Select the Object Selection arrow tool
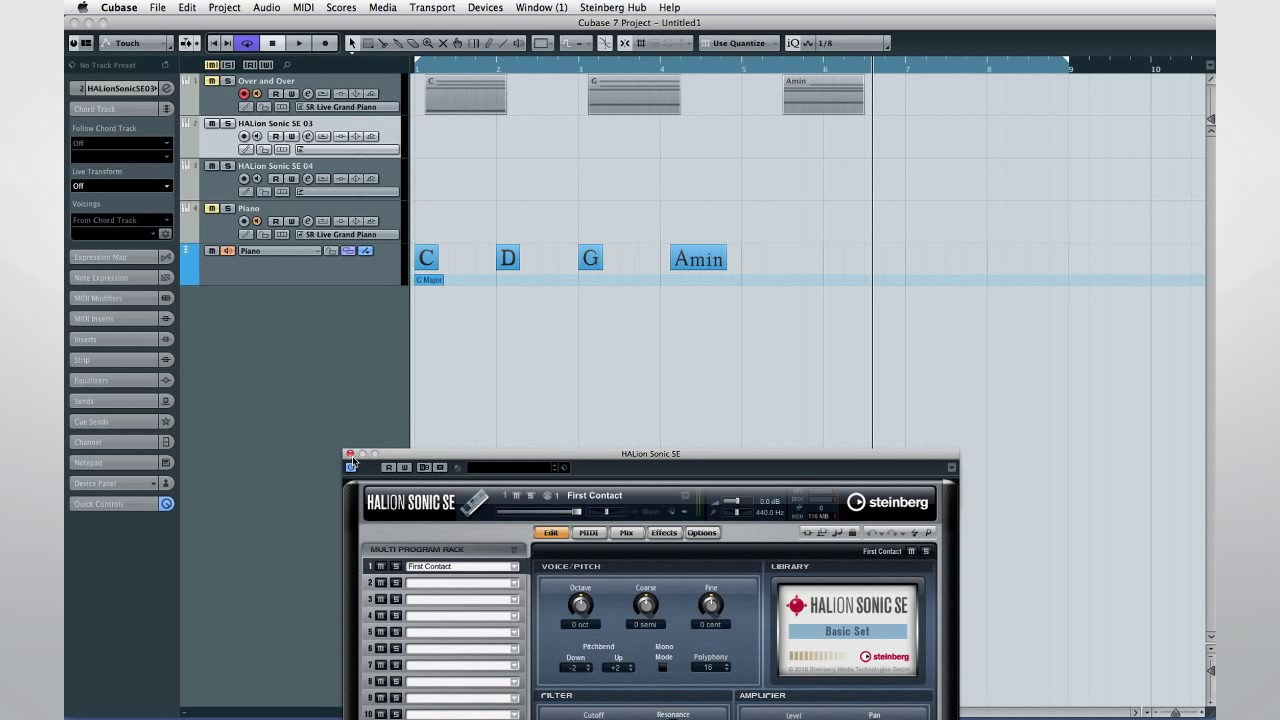This screenshot has width=1280, height=720. click(x=352, y=43)
